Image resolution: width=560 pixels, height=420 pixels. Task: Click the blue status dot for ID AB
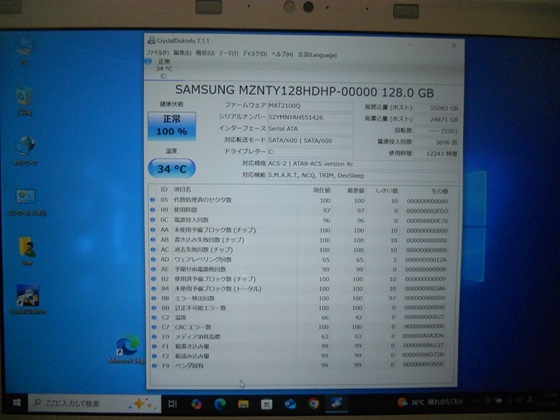click(x=153, y=240)
